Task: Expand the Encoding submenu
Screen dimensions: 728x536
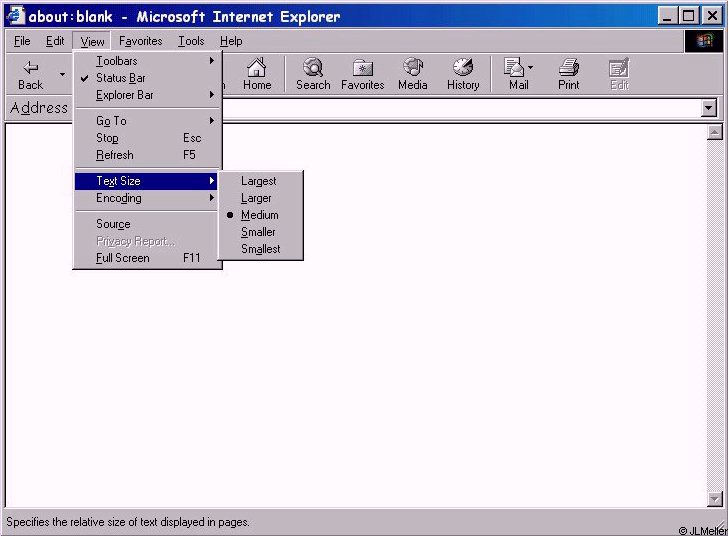Action: [x=148, y=198]
